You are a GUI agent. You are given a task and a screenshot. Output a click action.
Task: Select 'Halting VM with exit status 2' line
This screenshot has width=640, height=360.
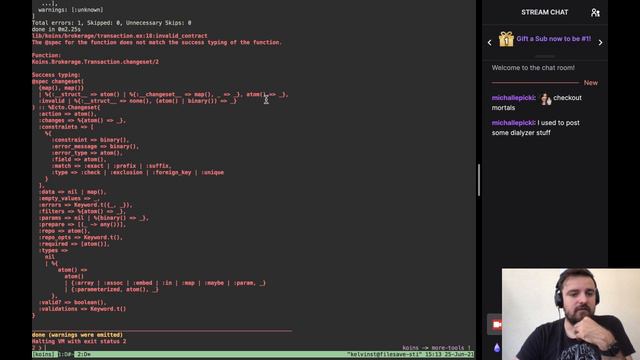[x=79, y=341]
